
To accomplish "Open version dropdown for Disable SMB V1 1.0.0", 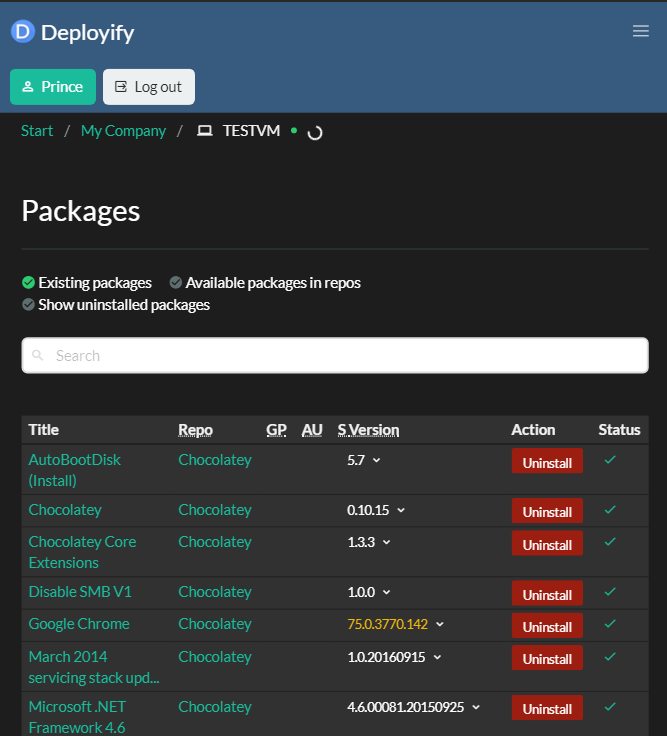I will click(x=386, y=592).
